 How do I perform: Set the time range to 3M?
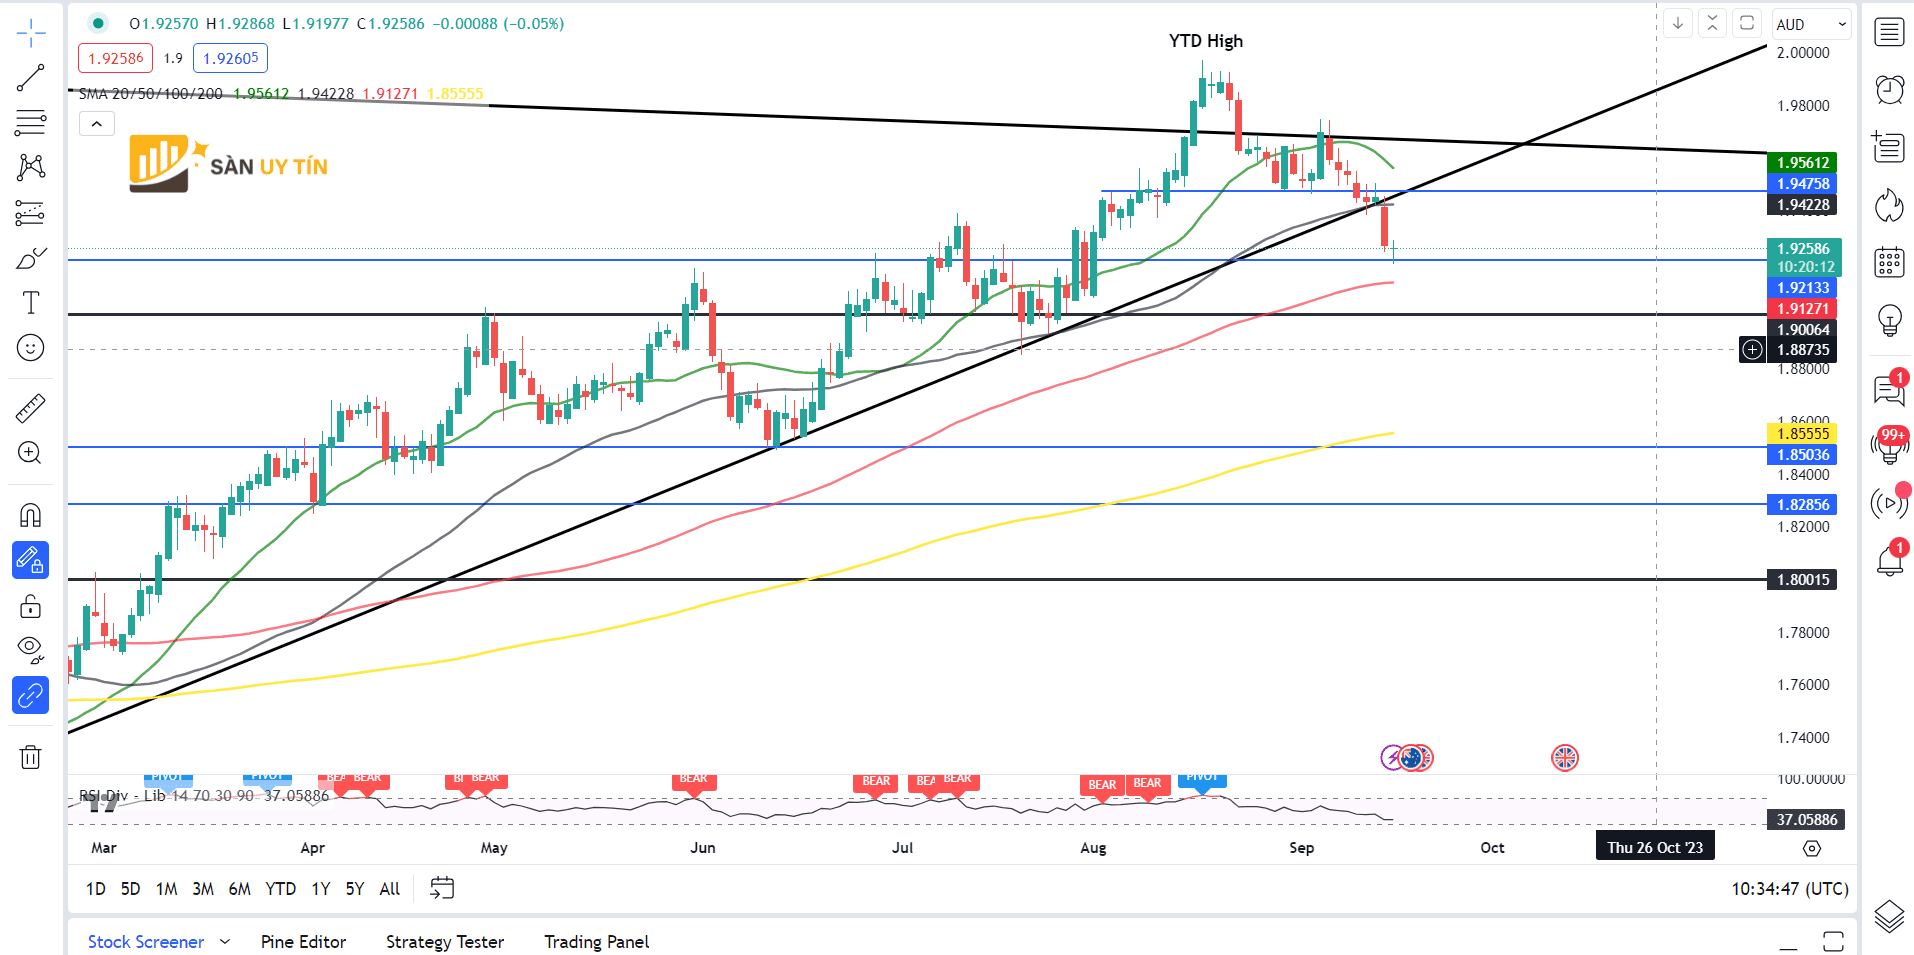click(x=203, y=889)
